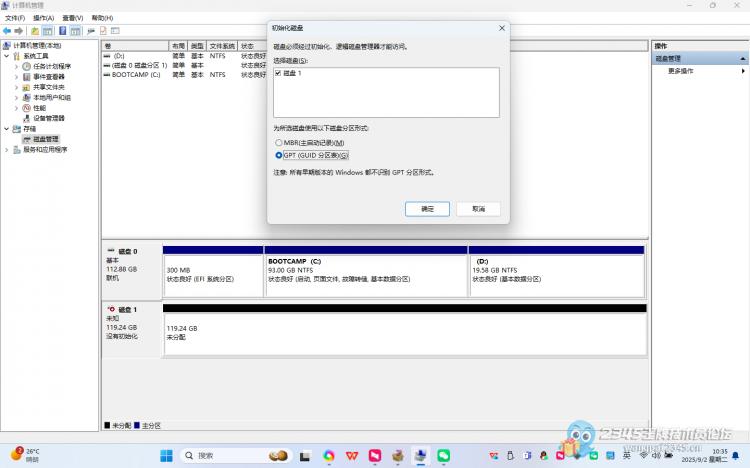Expand the 更多操作 arrow in actions pane
750x468 pixels.
pyautogui.click(x=743, y=71)
